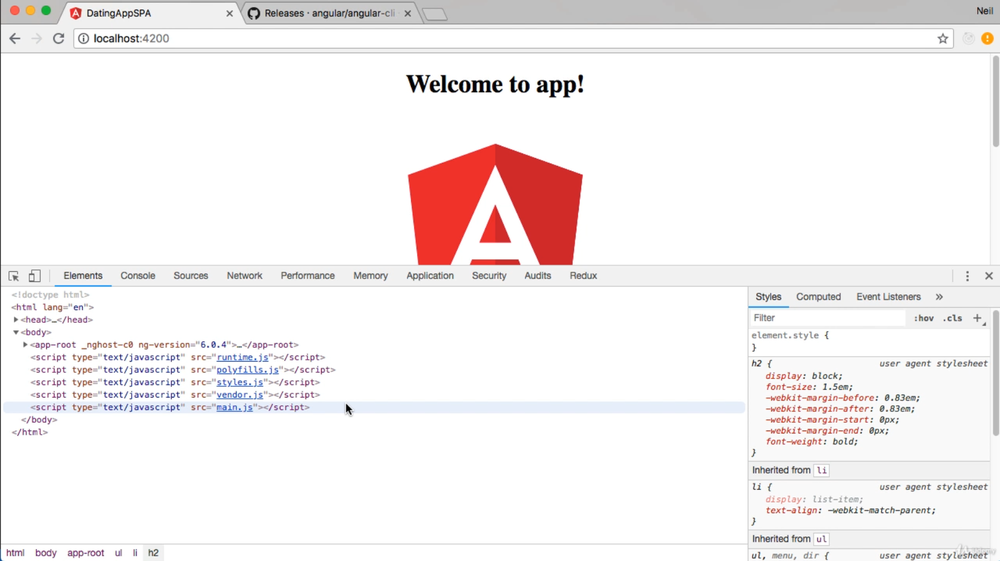Select h2 in the breadcrumb bar
This screenshot has width=1000, height=561.
coord(153,553)
